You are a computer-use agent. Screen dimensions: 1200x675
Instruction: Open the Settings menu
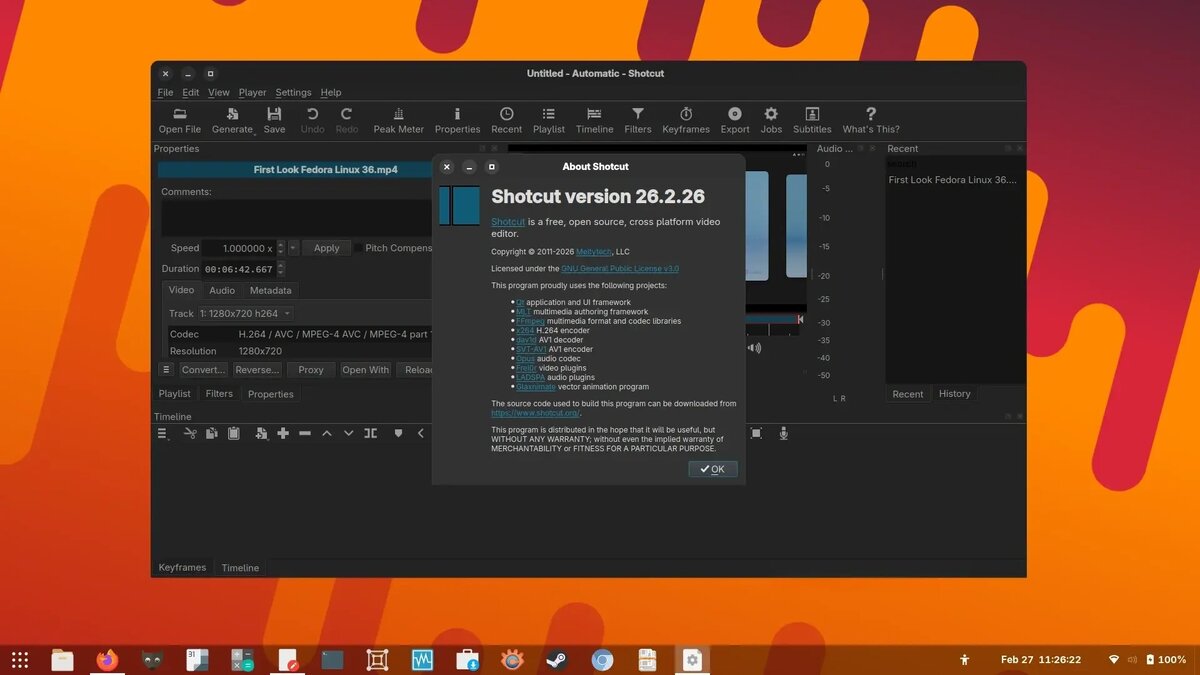tap(294, 92)
